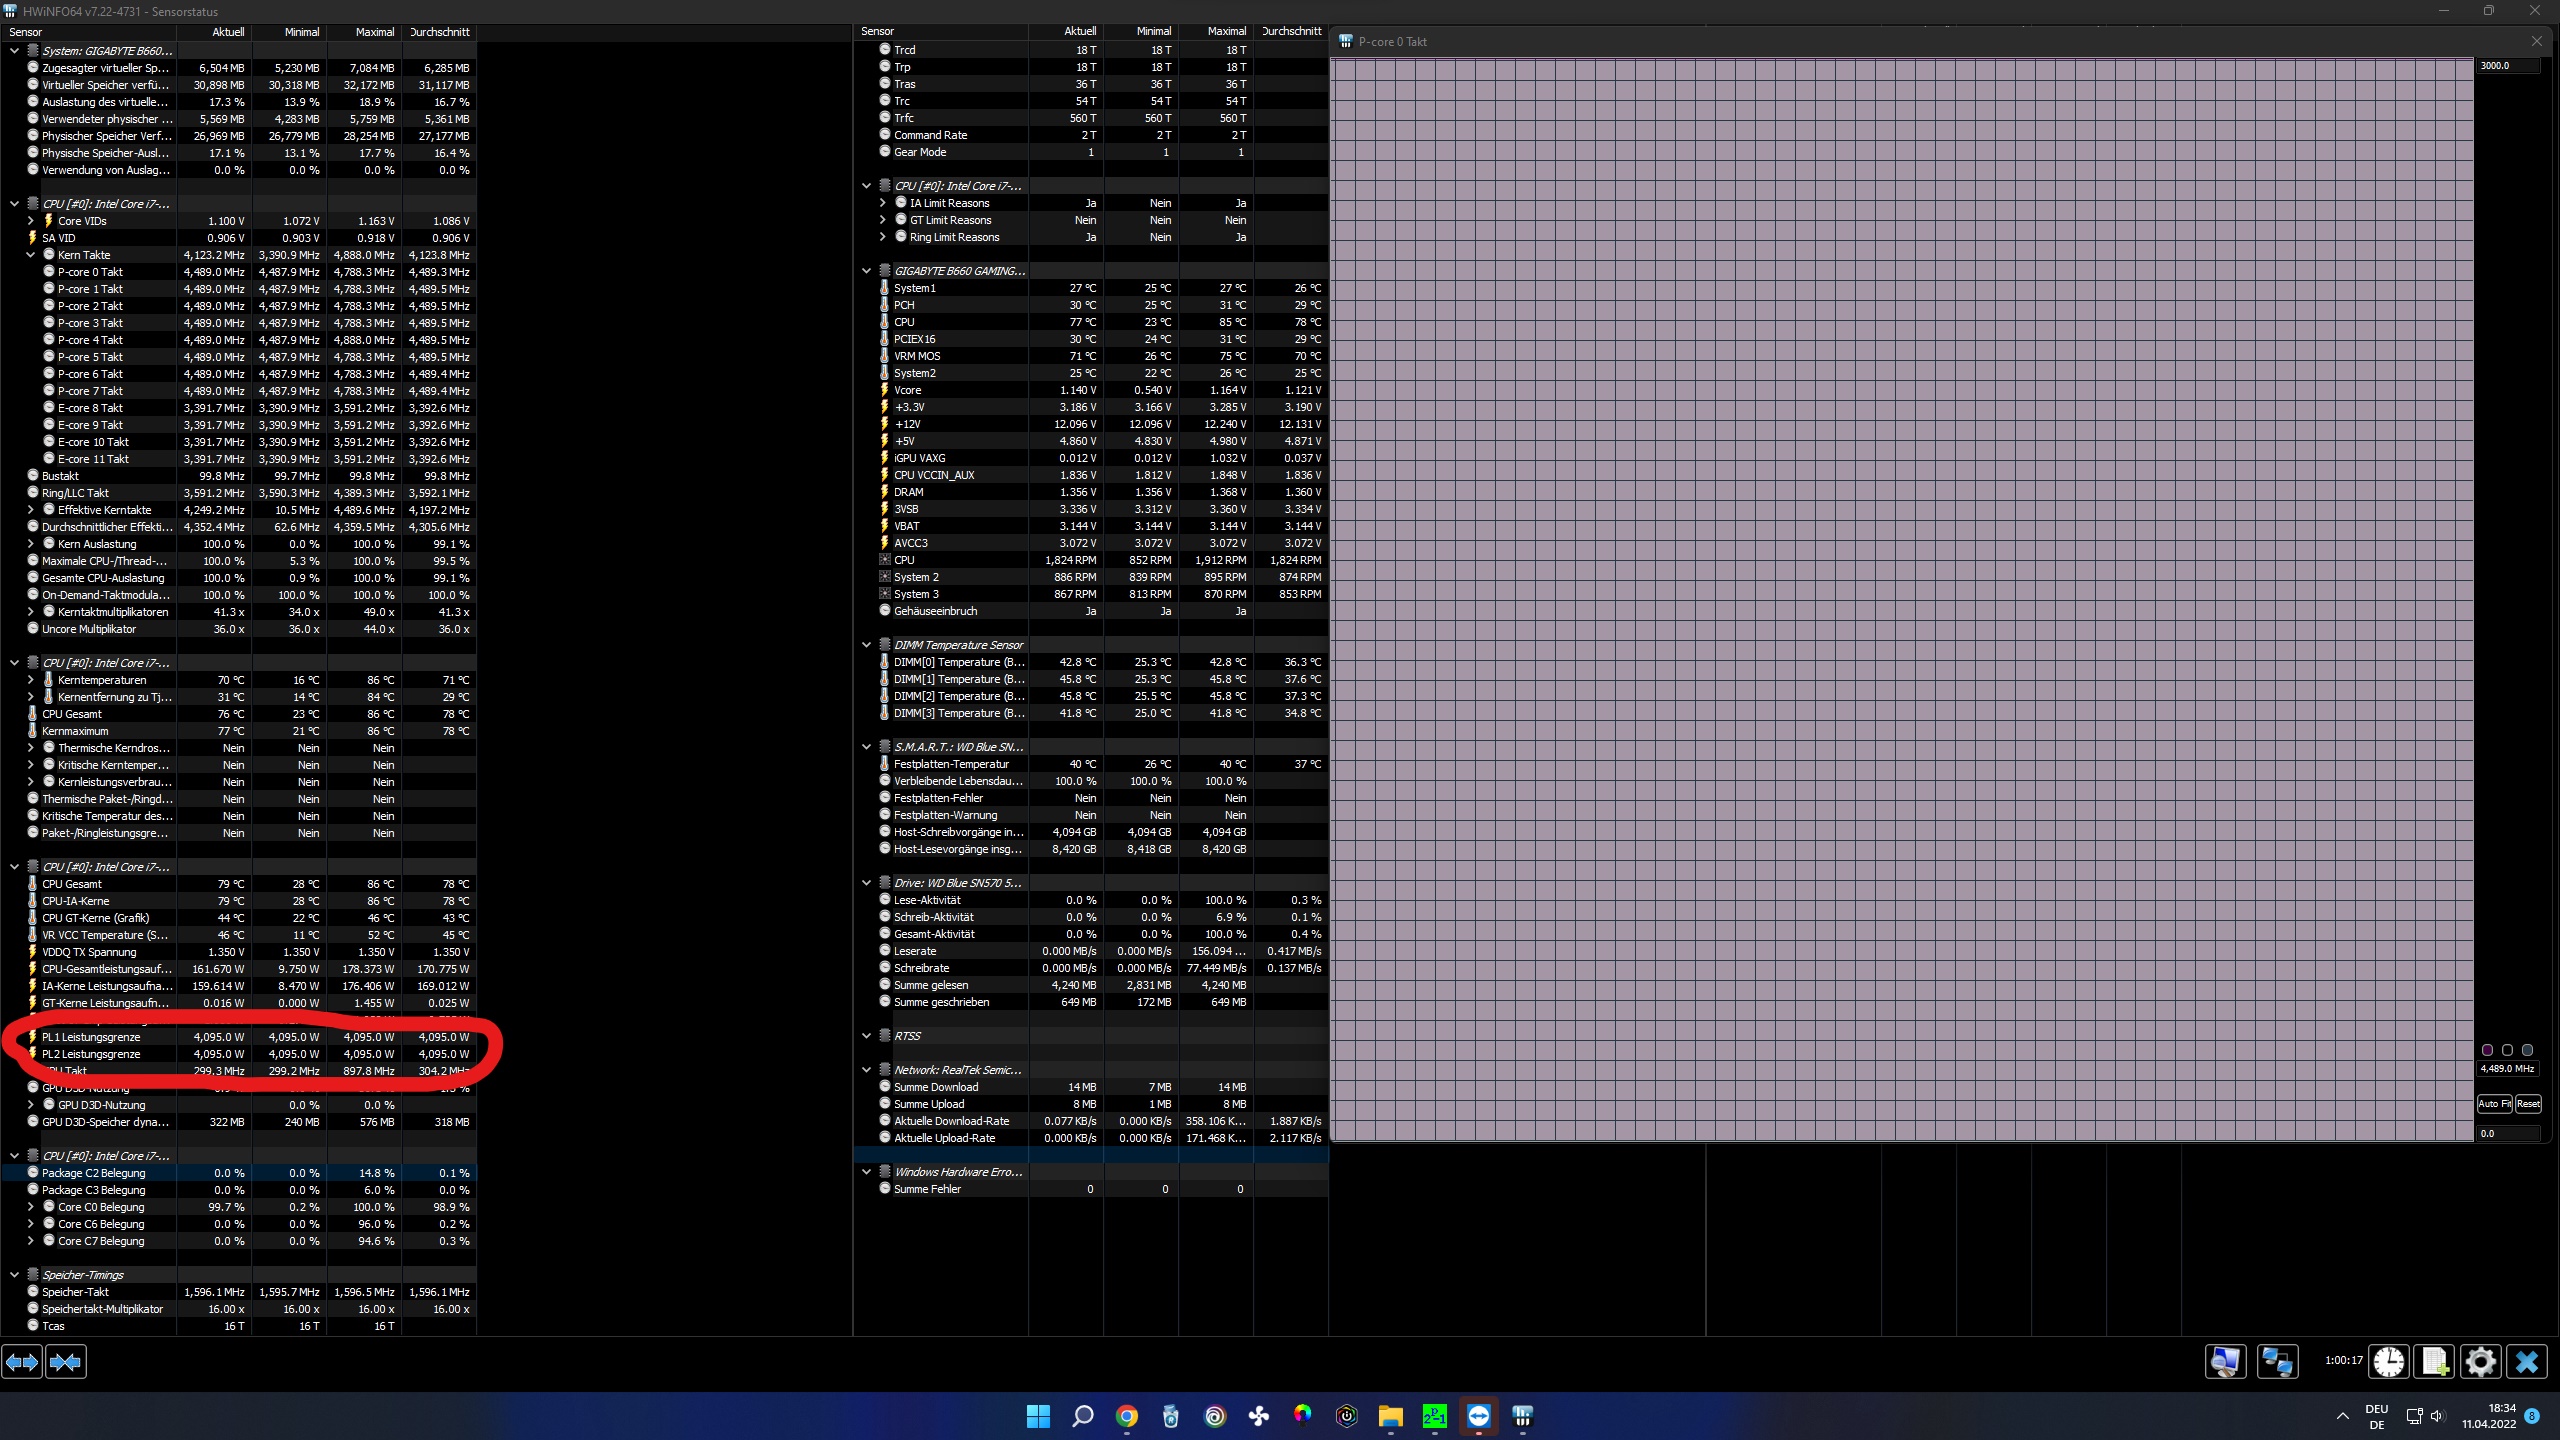Screen dimensions: 2560x1440
Task: Close sensor status with blue X icon
Action: (2527, 1362)
